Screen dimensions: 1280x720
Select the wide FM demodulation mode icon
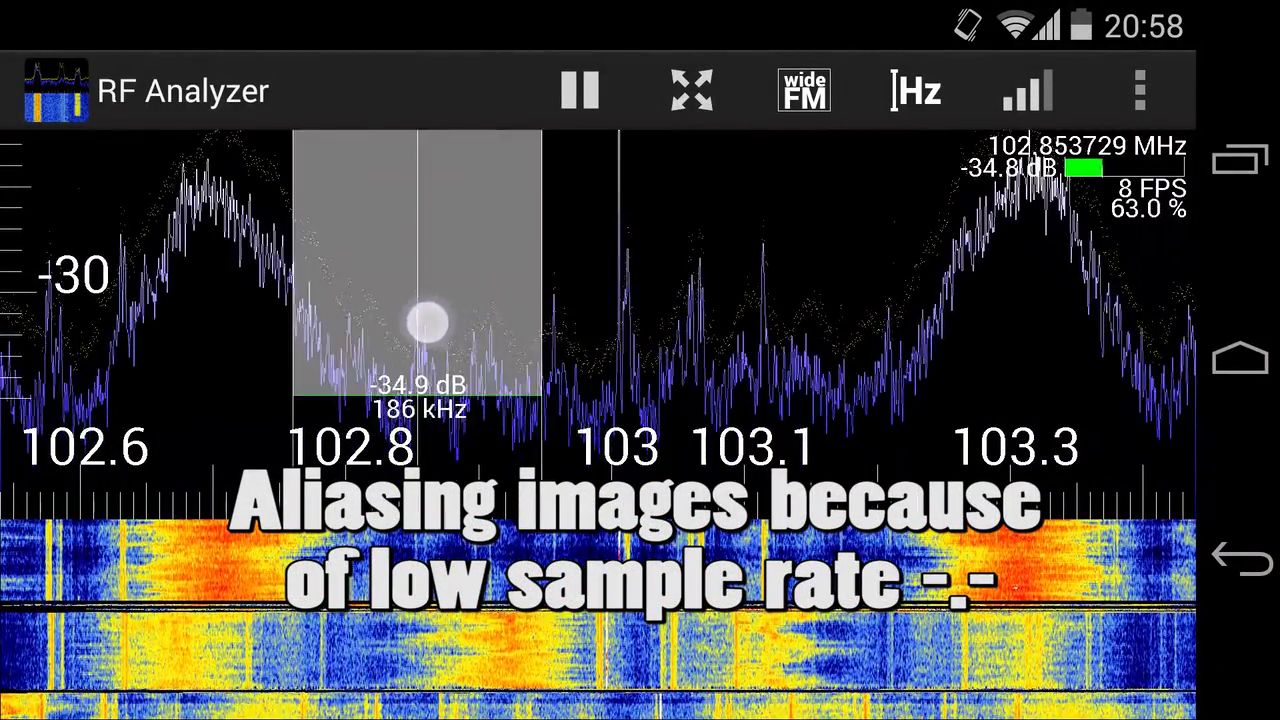[804, 91]
